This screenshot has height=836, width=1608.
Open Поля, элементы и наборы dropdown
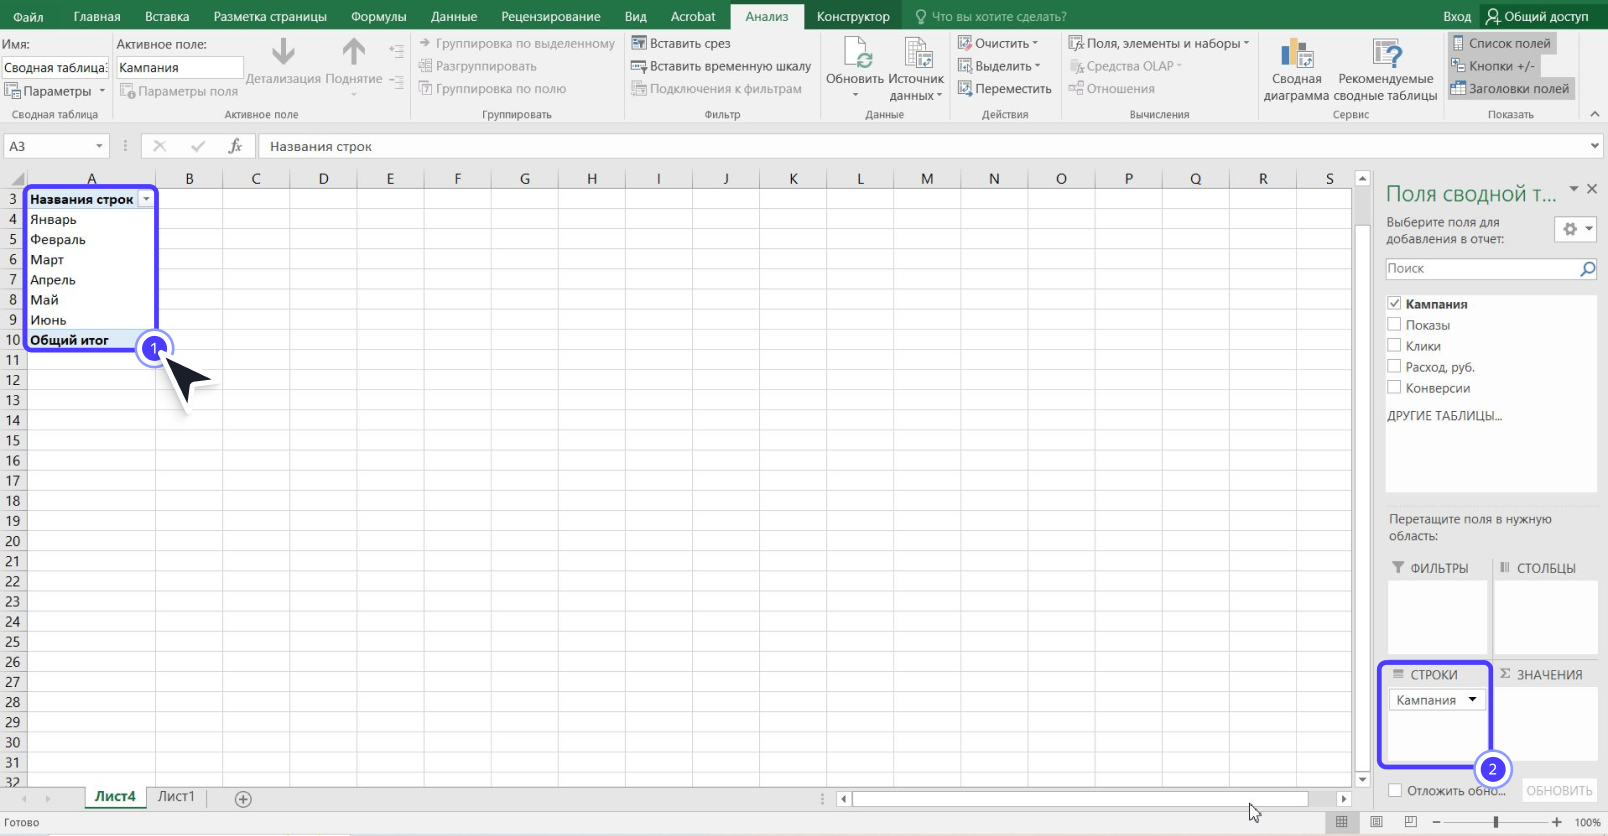[1159, 43]
